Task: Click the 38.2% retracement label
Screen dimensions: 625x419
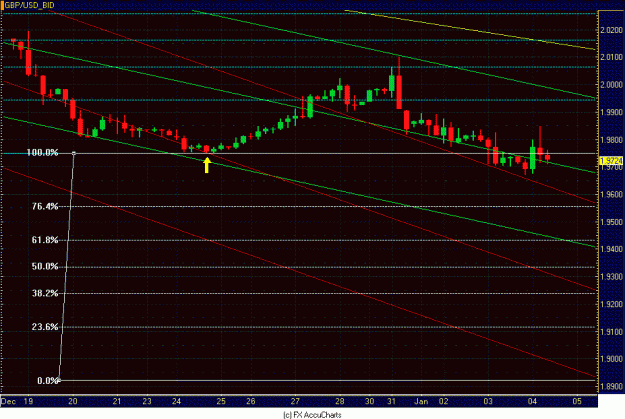Action: (x=45, y=293)
